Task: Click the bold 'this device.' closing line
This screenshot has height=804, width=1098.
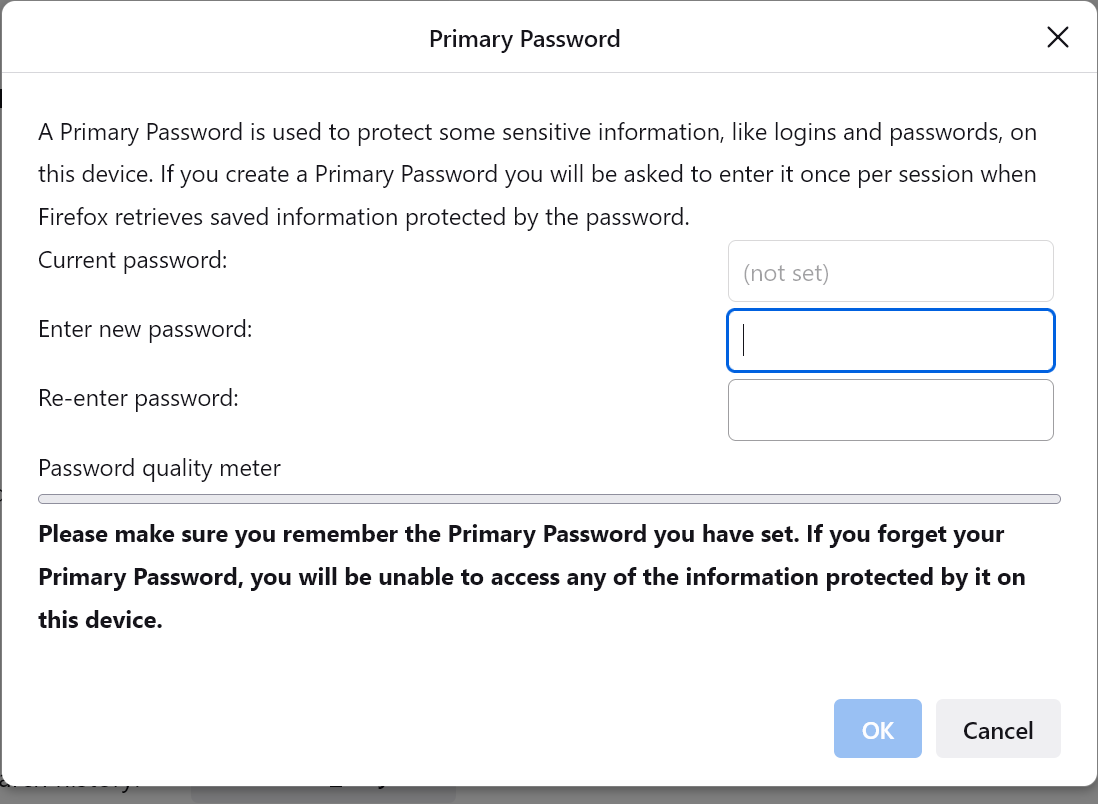Action: 100,620
